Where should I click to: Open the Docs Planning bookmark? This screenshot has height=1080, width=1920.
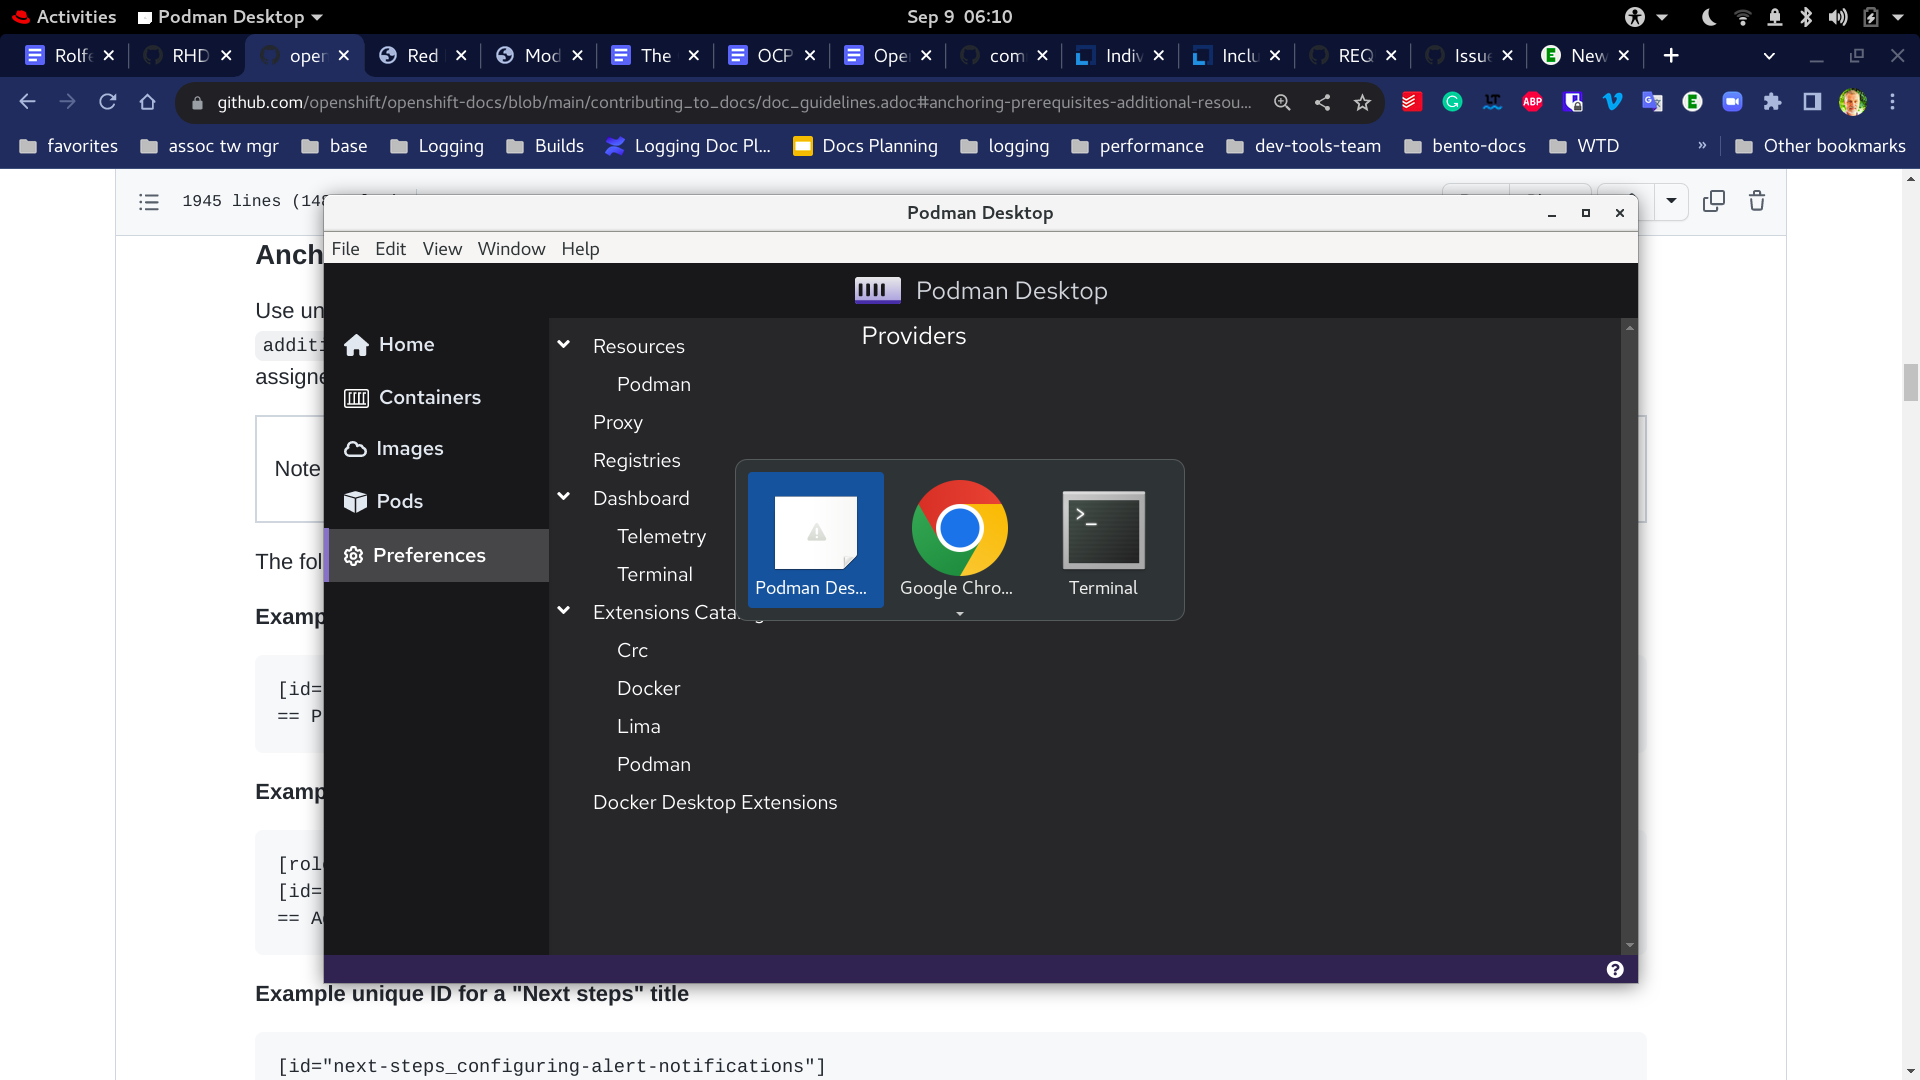(866, 146)
